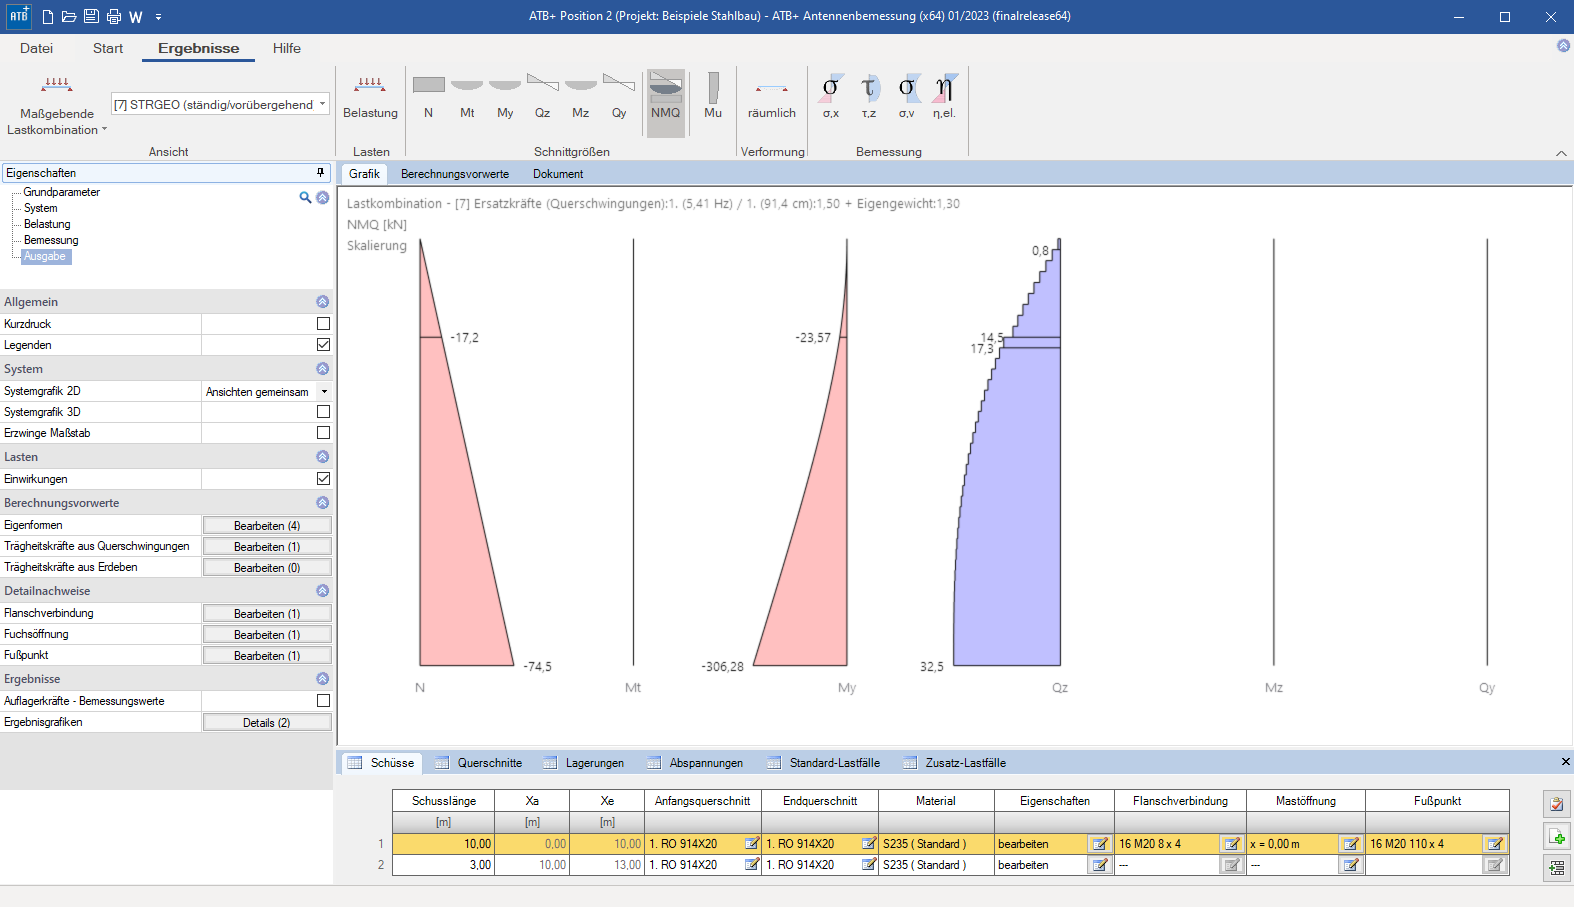Edit Fußpunkt 16 M20 110 x 4 entry
Image resolution: width=1574 pixels, height=907 pixels.
point(1495,844)
